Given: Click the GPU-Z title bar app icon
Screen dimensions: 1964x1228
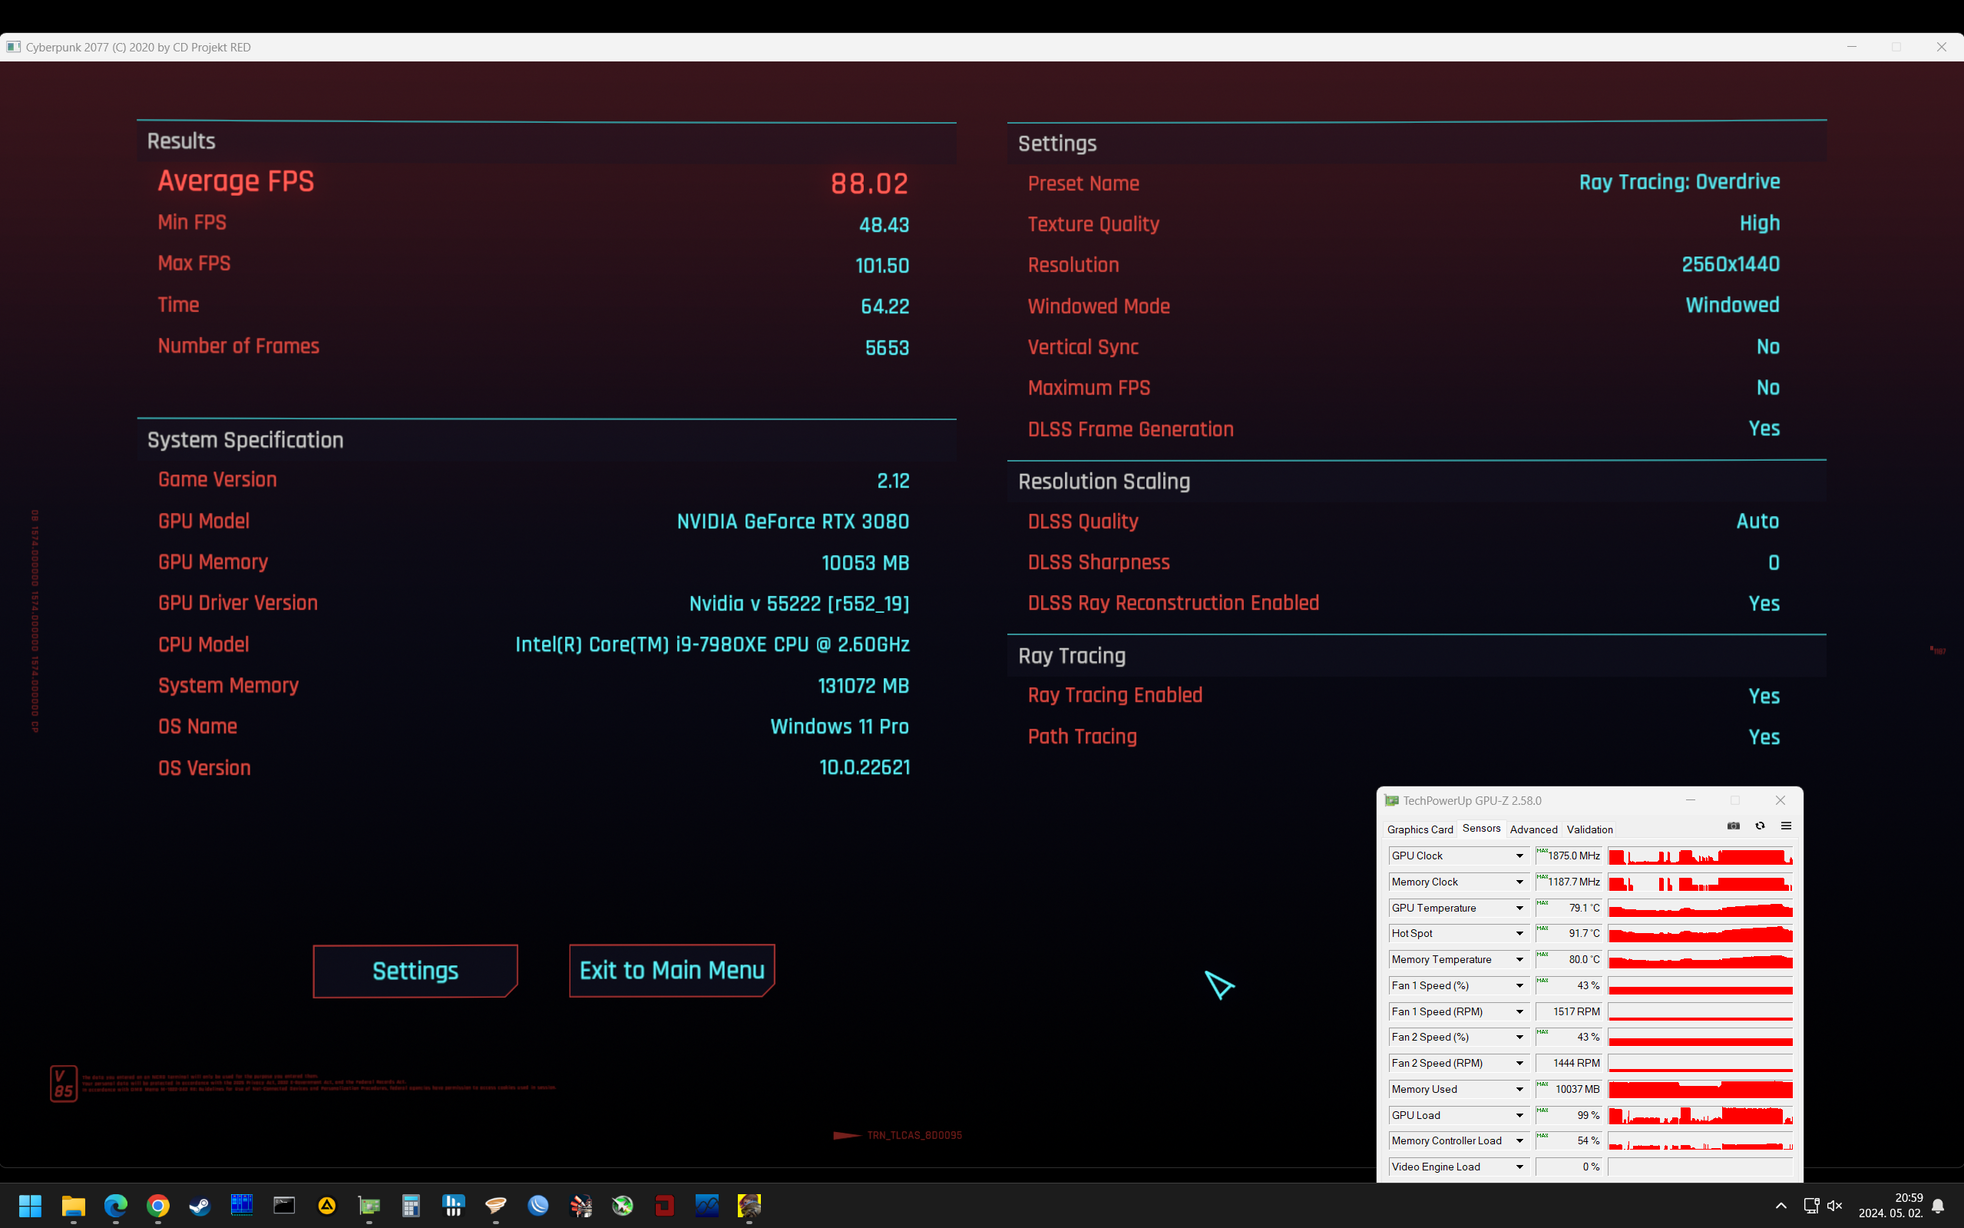Looking at the screenshot, I should (x=1391, y=801).
